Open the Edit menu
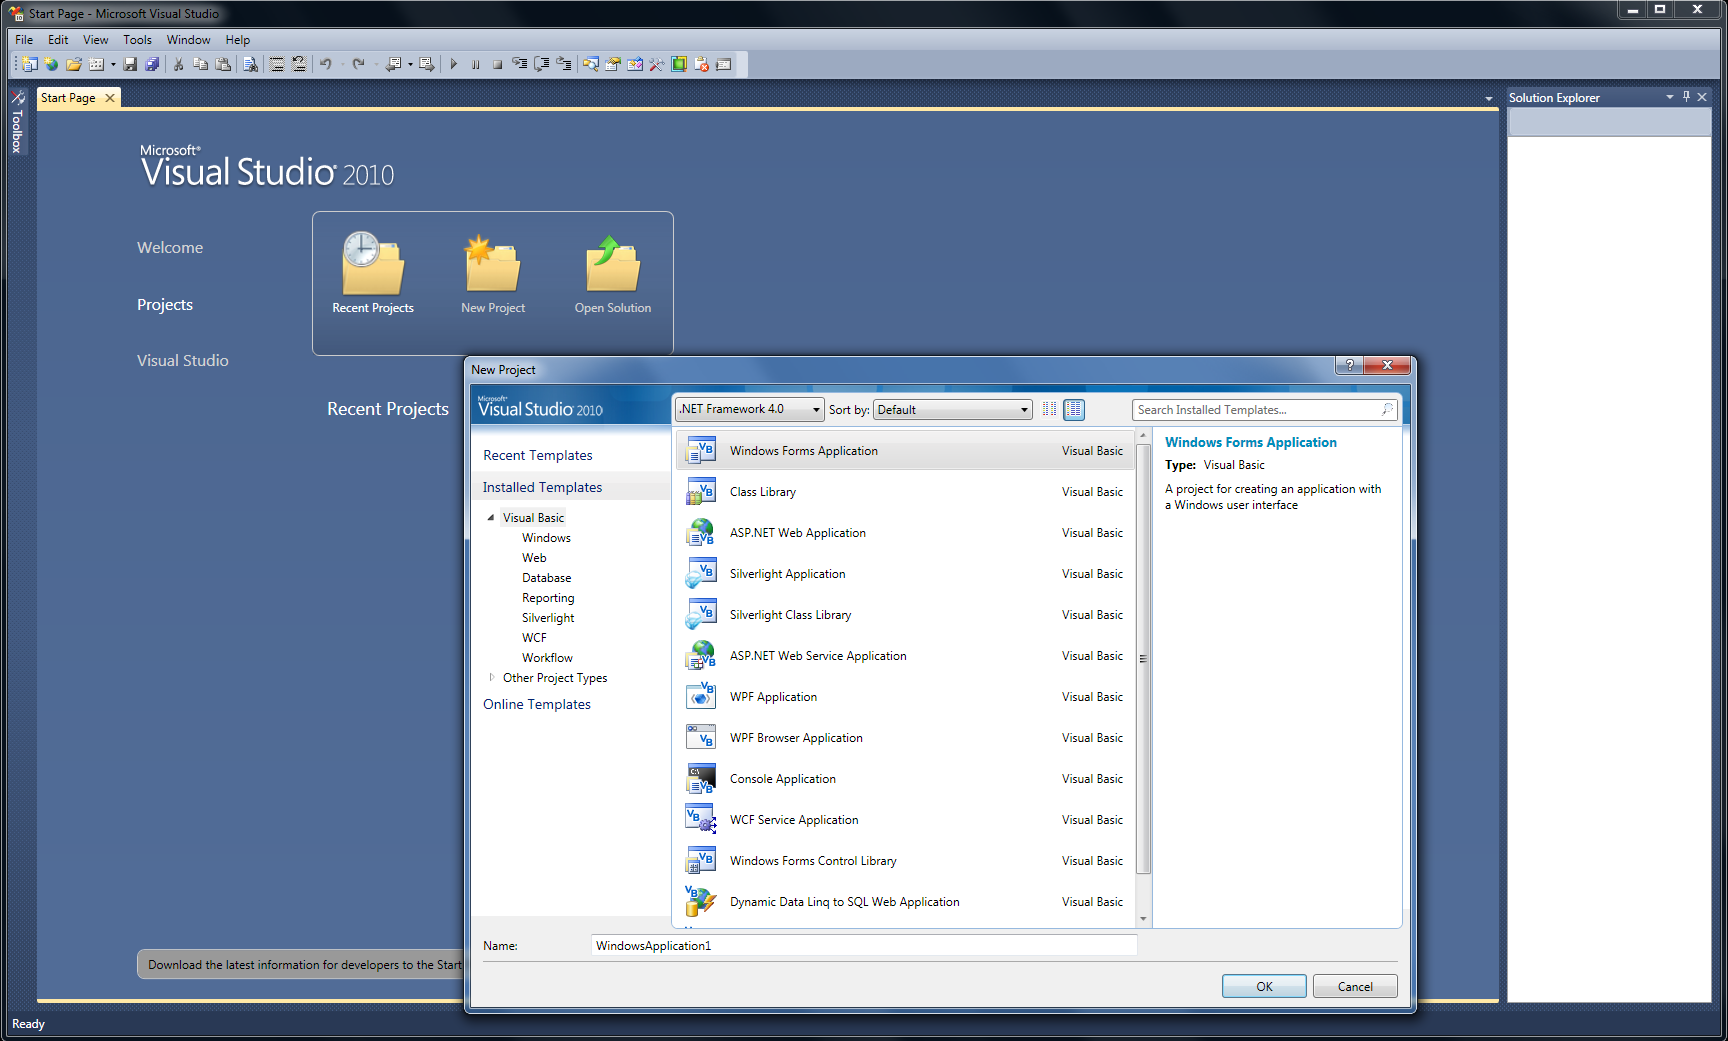The width and height of the screenshot is (1728, 1041). (58, 40)
